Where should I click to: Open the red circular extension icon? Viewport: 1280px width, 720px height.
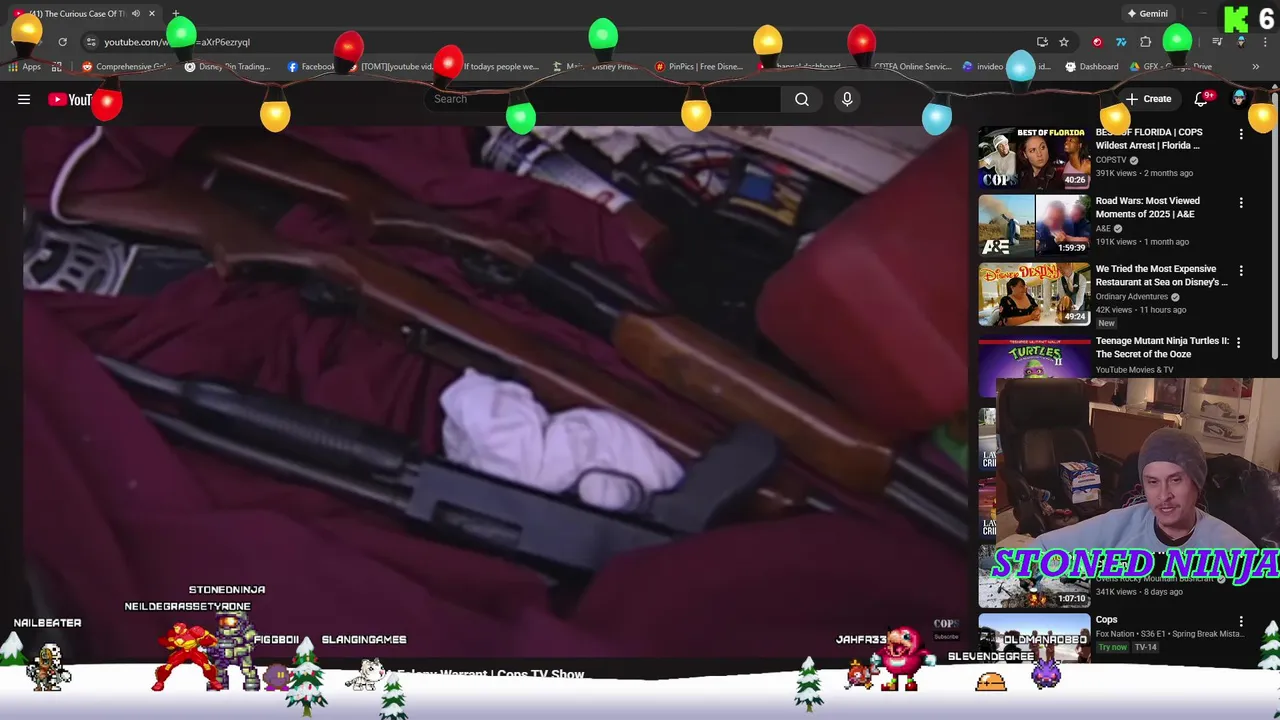[x=1097, y=42]
